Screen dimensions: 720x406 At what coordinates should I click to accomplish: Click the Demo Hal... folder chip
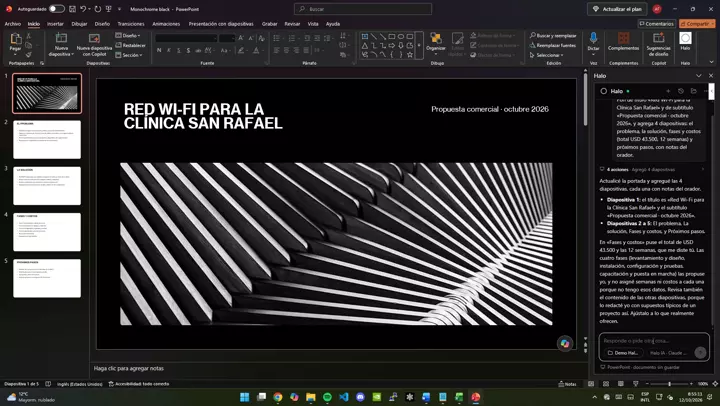(x=623, y=353)
